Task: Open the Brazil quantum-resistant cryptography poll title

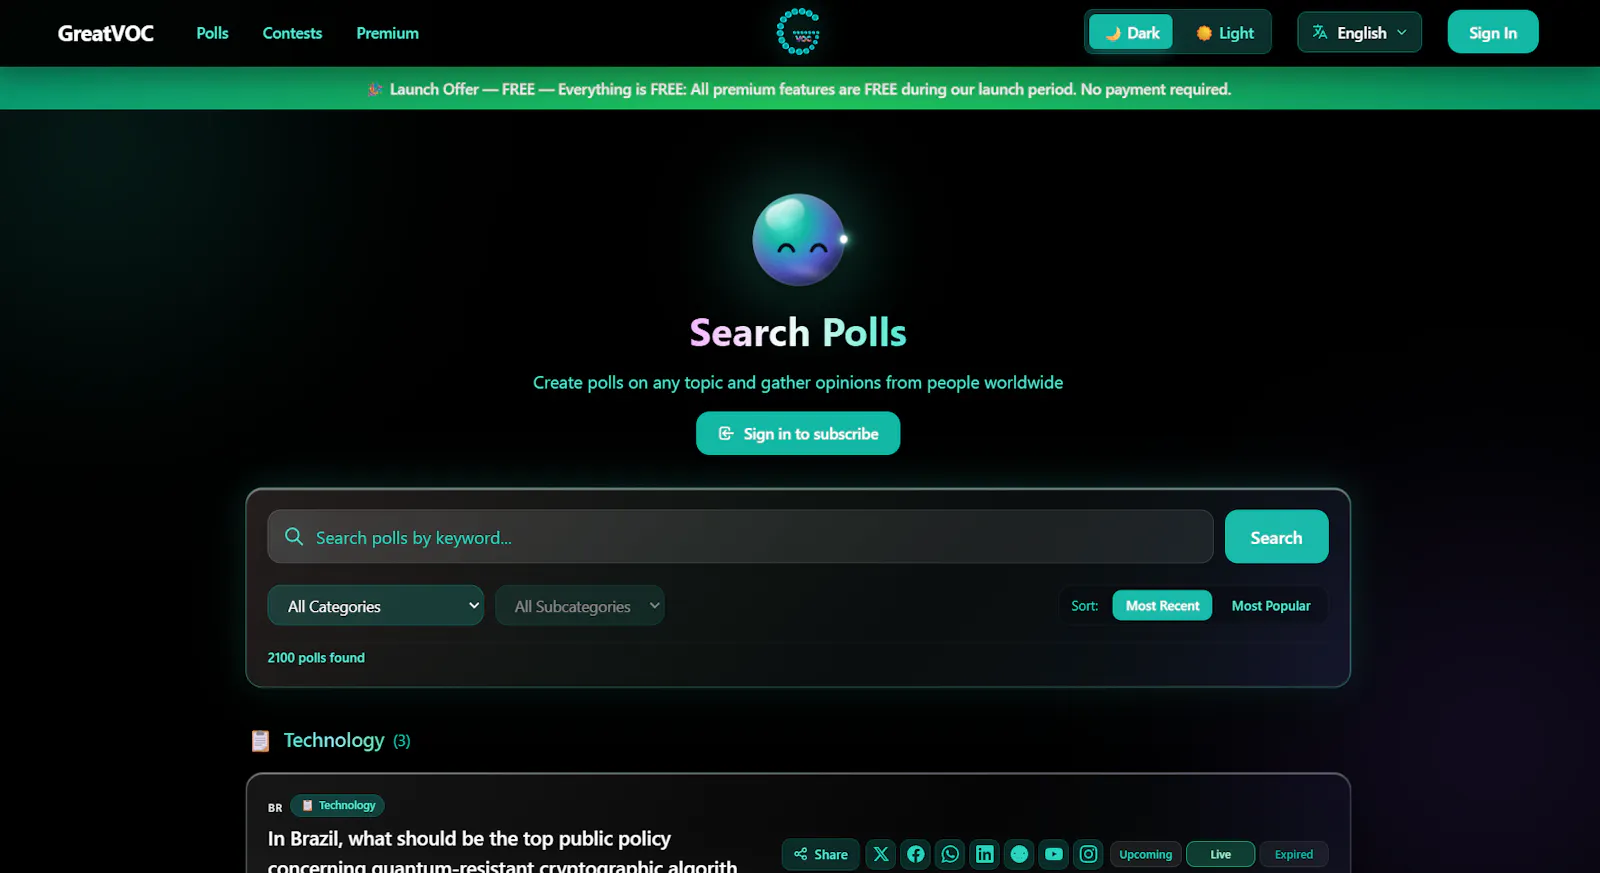Action: tap(503, 852)
